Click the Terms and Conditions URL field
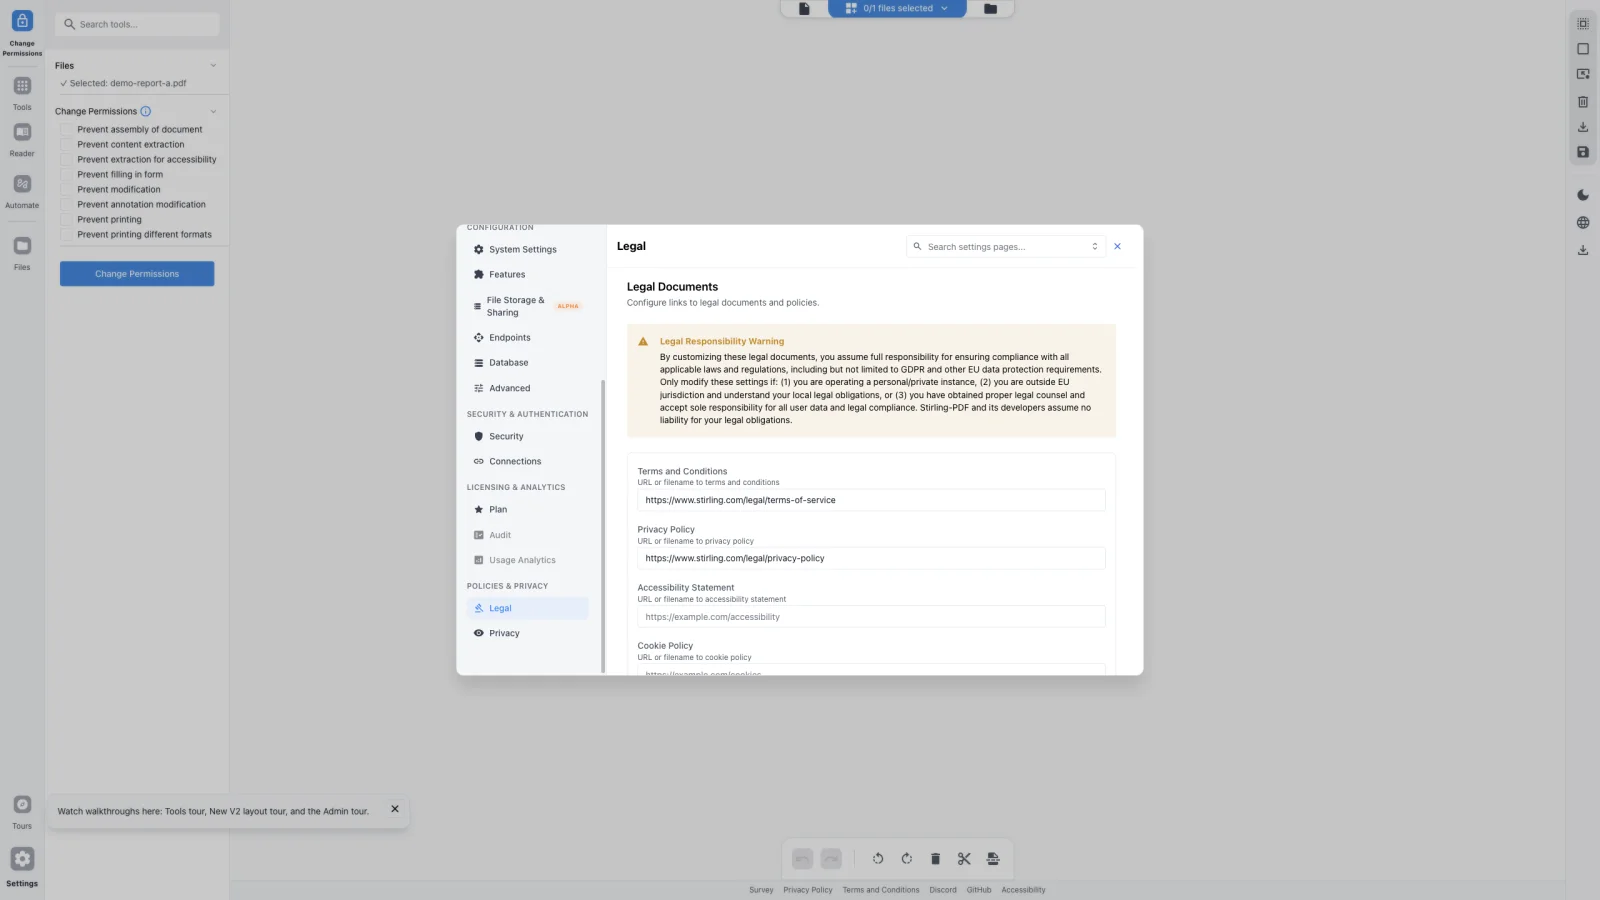 tap(871, 501)
